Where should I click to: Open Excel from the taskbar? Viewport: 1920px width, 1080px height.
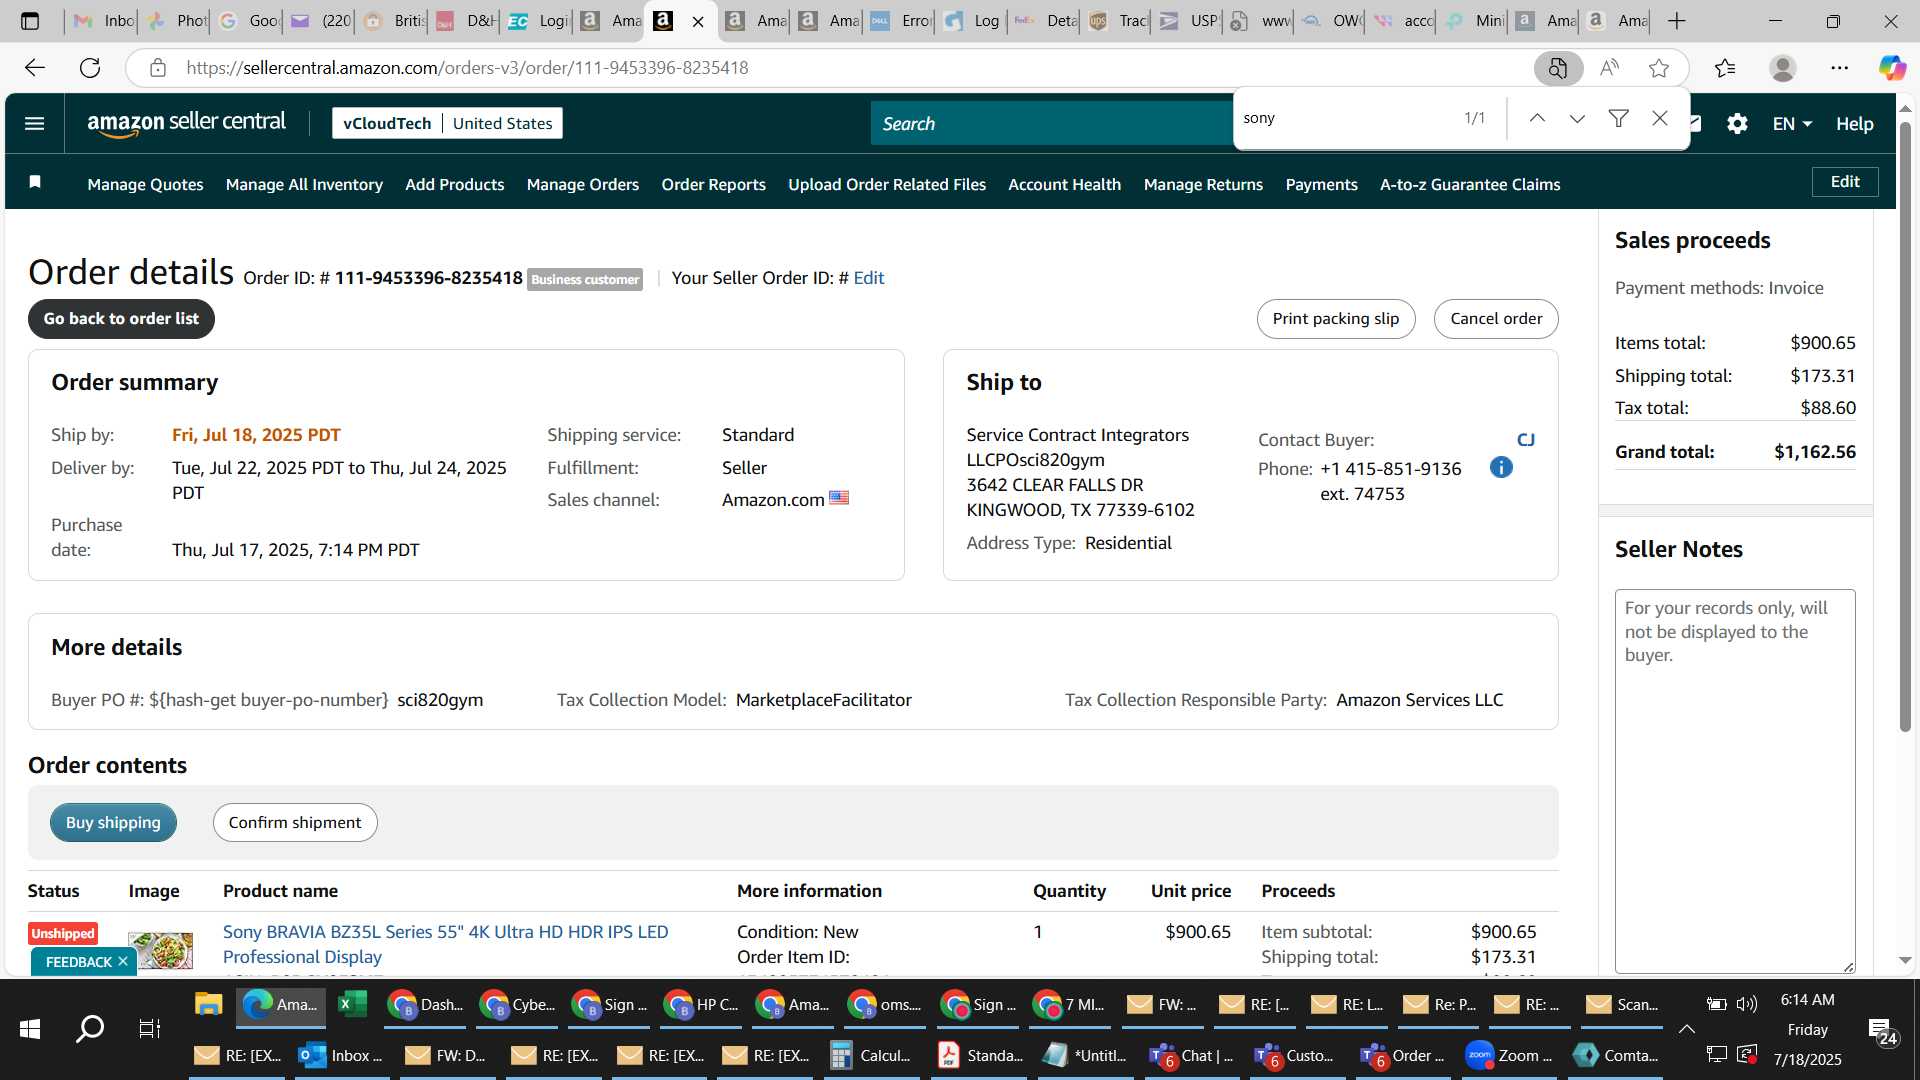pos(353,1004)
